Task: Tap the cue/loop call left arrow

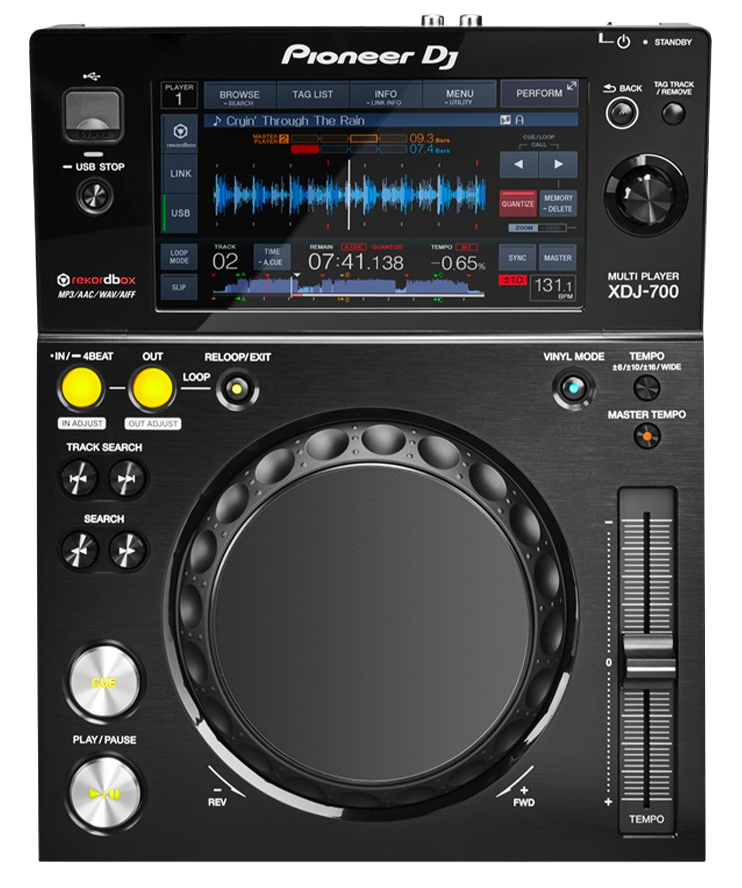Action: coord(518,164)
